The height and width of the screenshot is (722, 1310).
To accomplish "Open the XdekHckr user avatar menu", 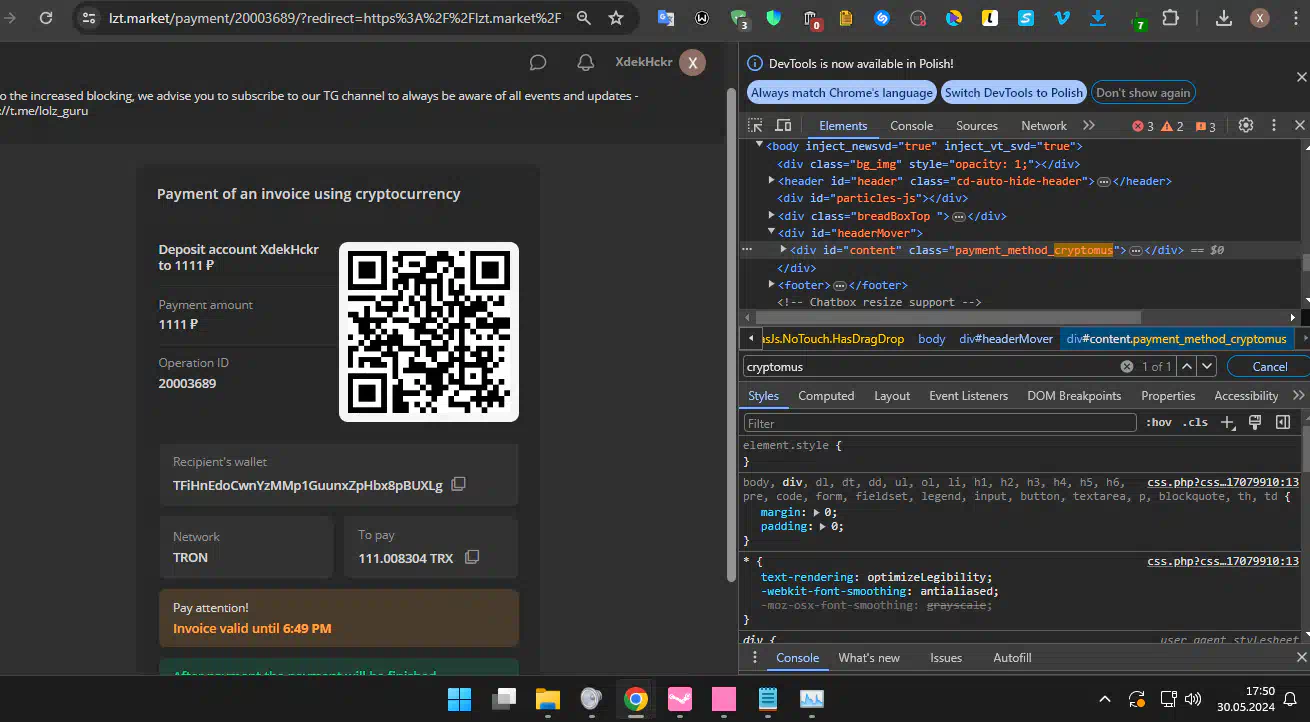I will tap(692, 62).
